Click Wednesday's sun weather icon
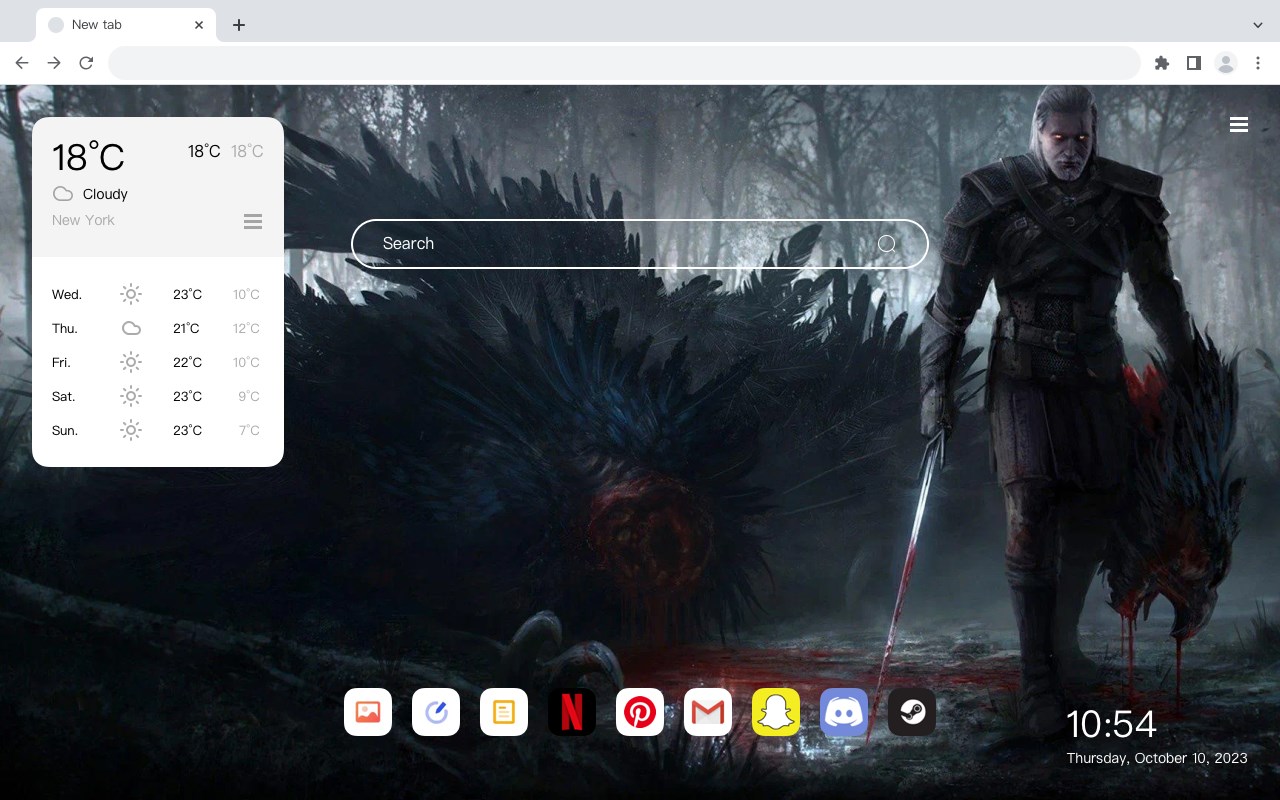 coord(131,294)
